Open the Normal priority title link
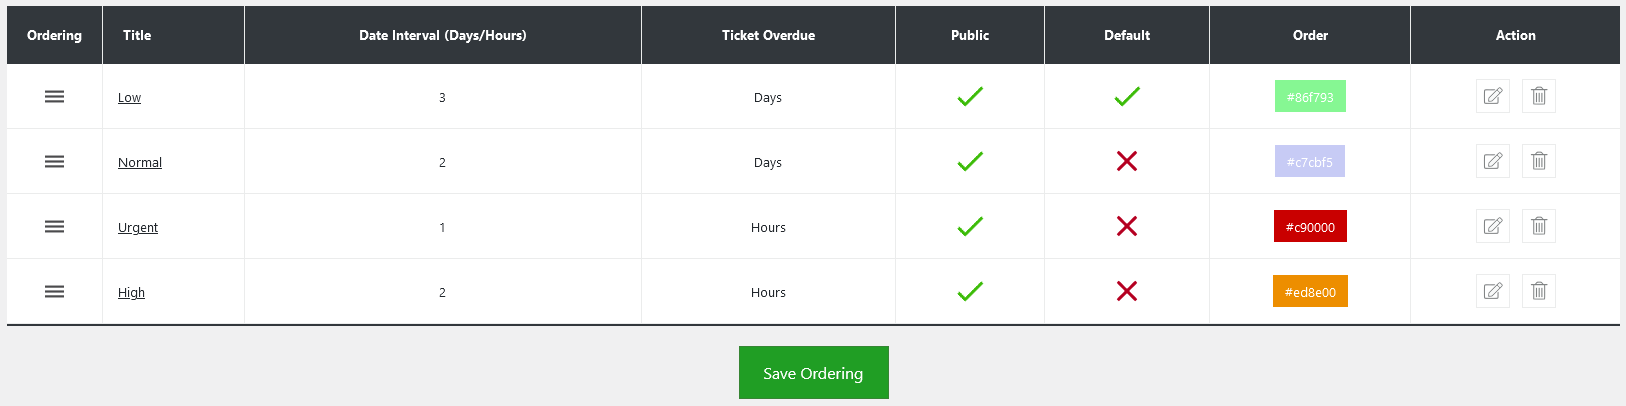Image resolution: width=1626 pixels, height=406 pixels. coord(140,163)
